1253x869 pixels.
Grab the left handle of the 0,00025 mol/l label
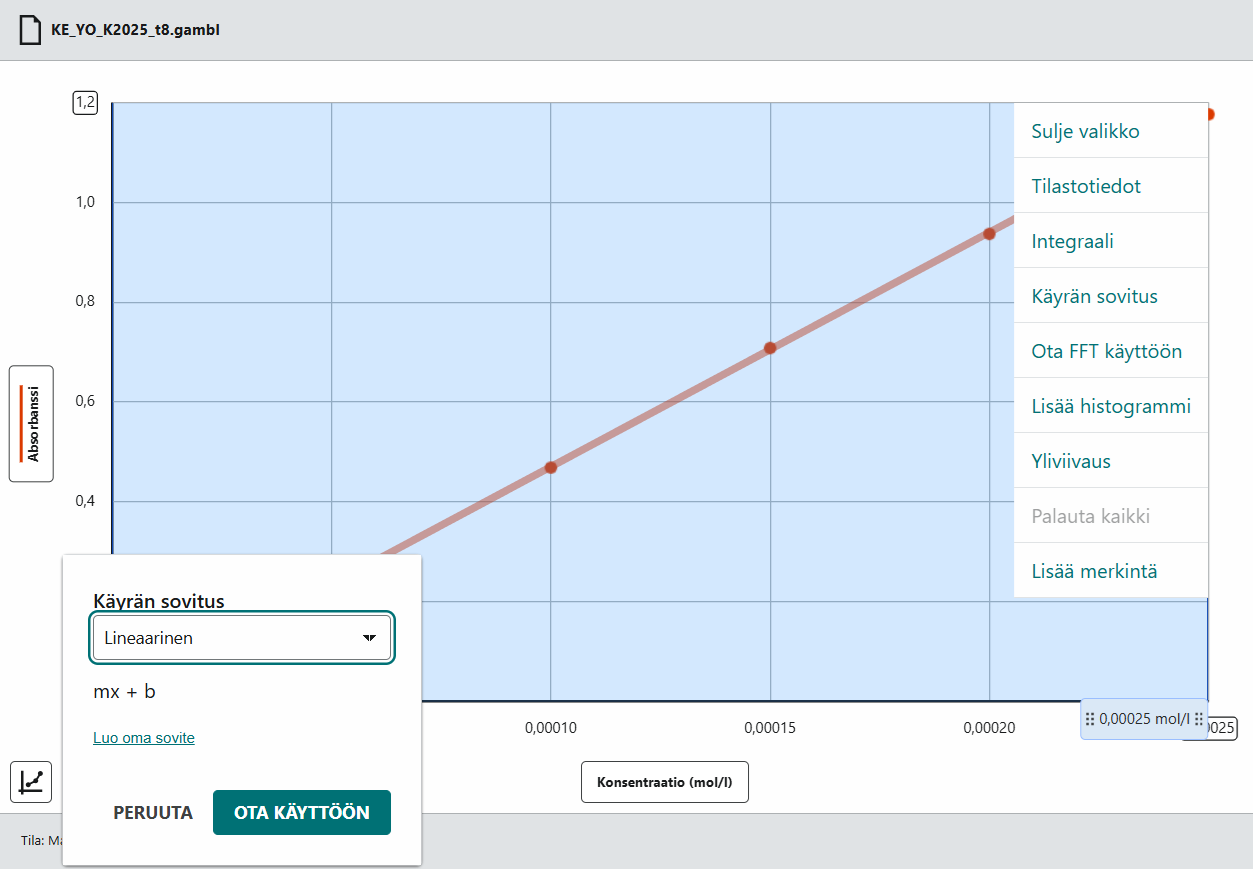point(1090,719)
